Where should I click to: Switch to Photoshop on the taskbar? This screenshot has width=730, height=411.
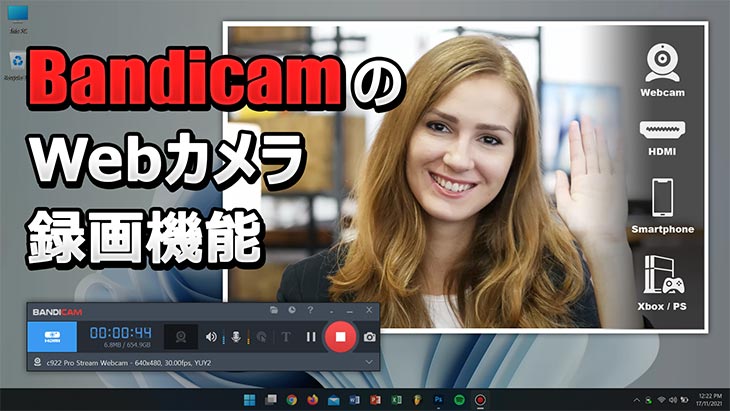click(x=438, y=400)
